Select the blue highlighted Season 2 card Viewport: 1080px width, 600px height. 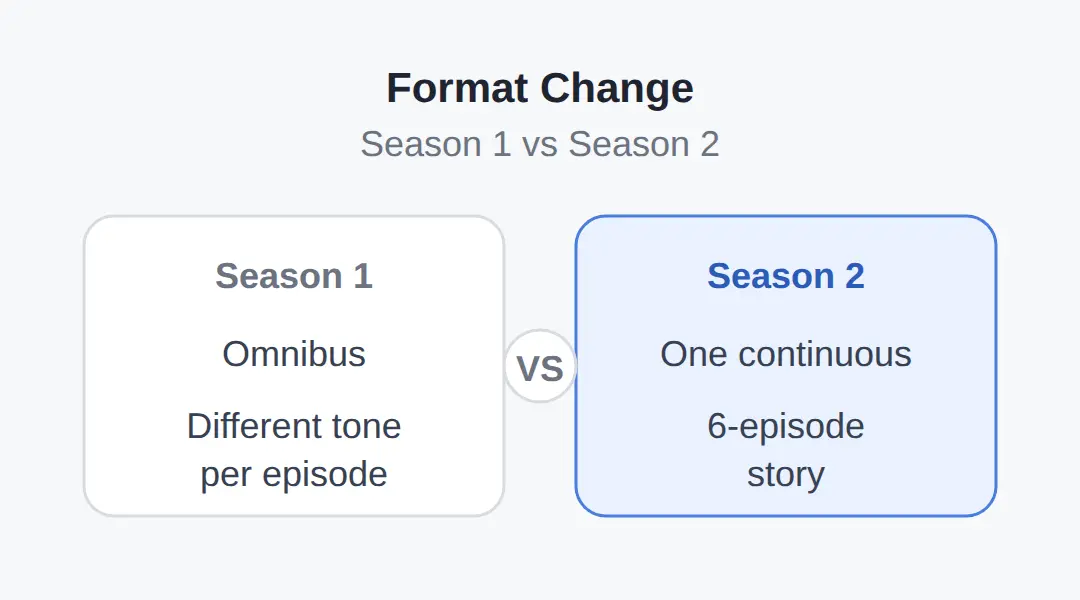pos(786,366)
